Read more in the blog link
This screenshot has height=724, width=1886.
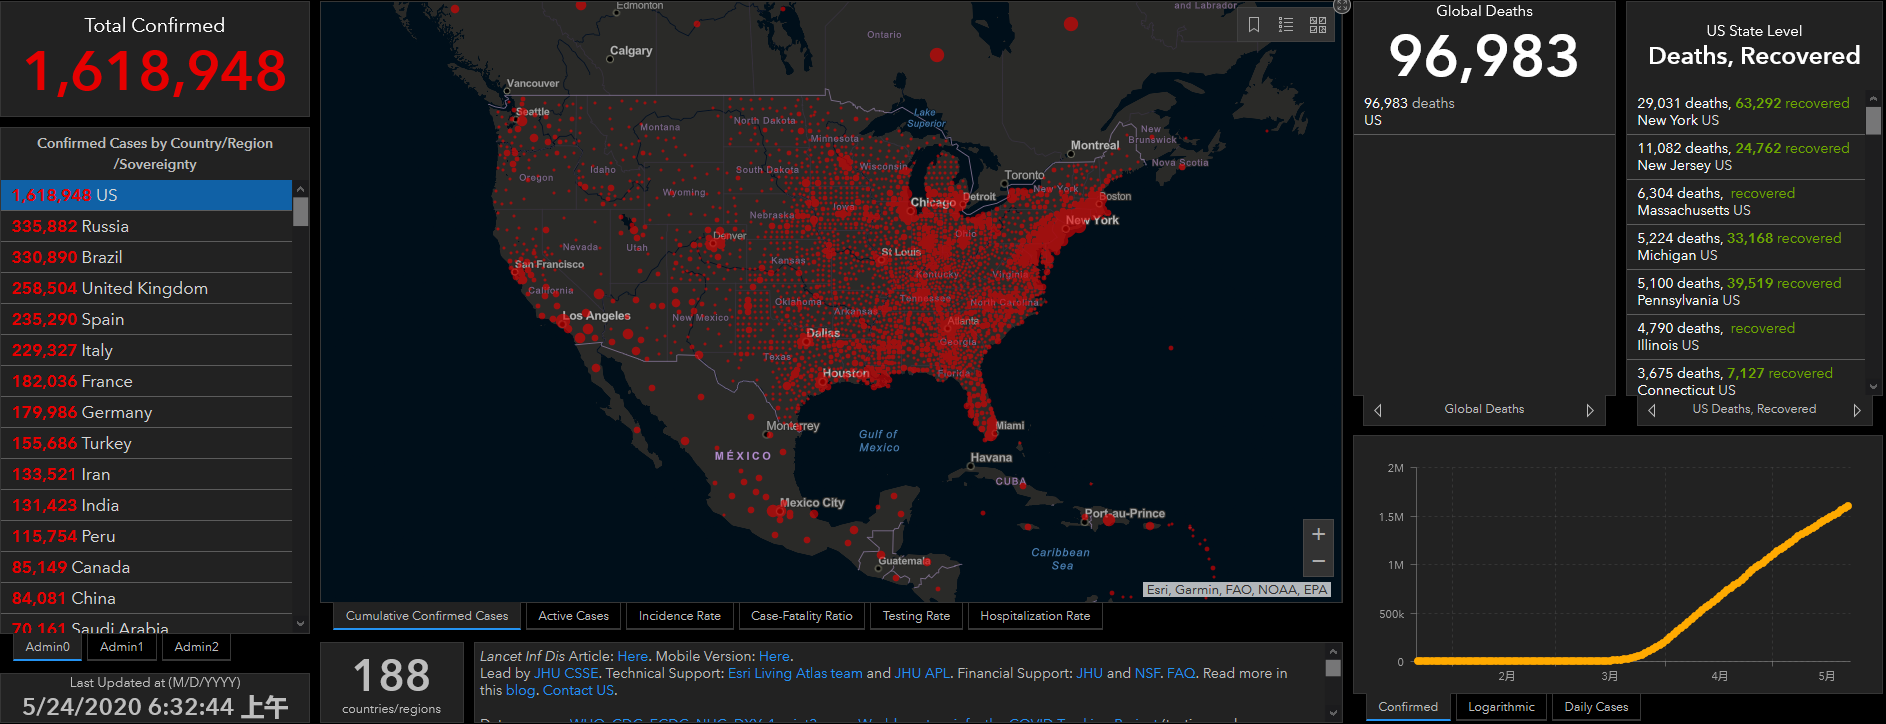click(x=520, y=690)
